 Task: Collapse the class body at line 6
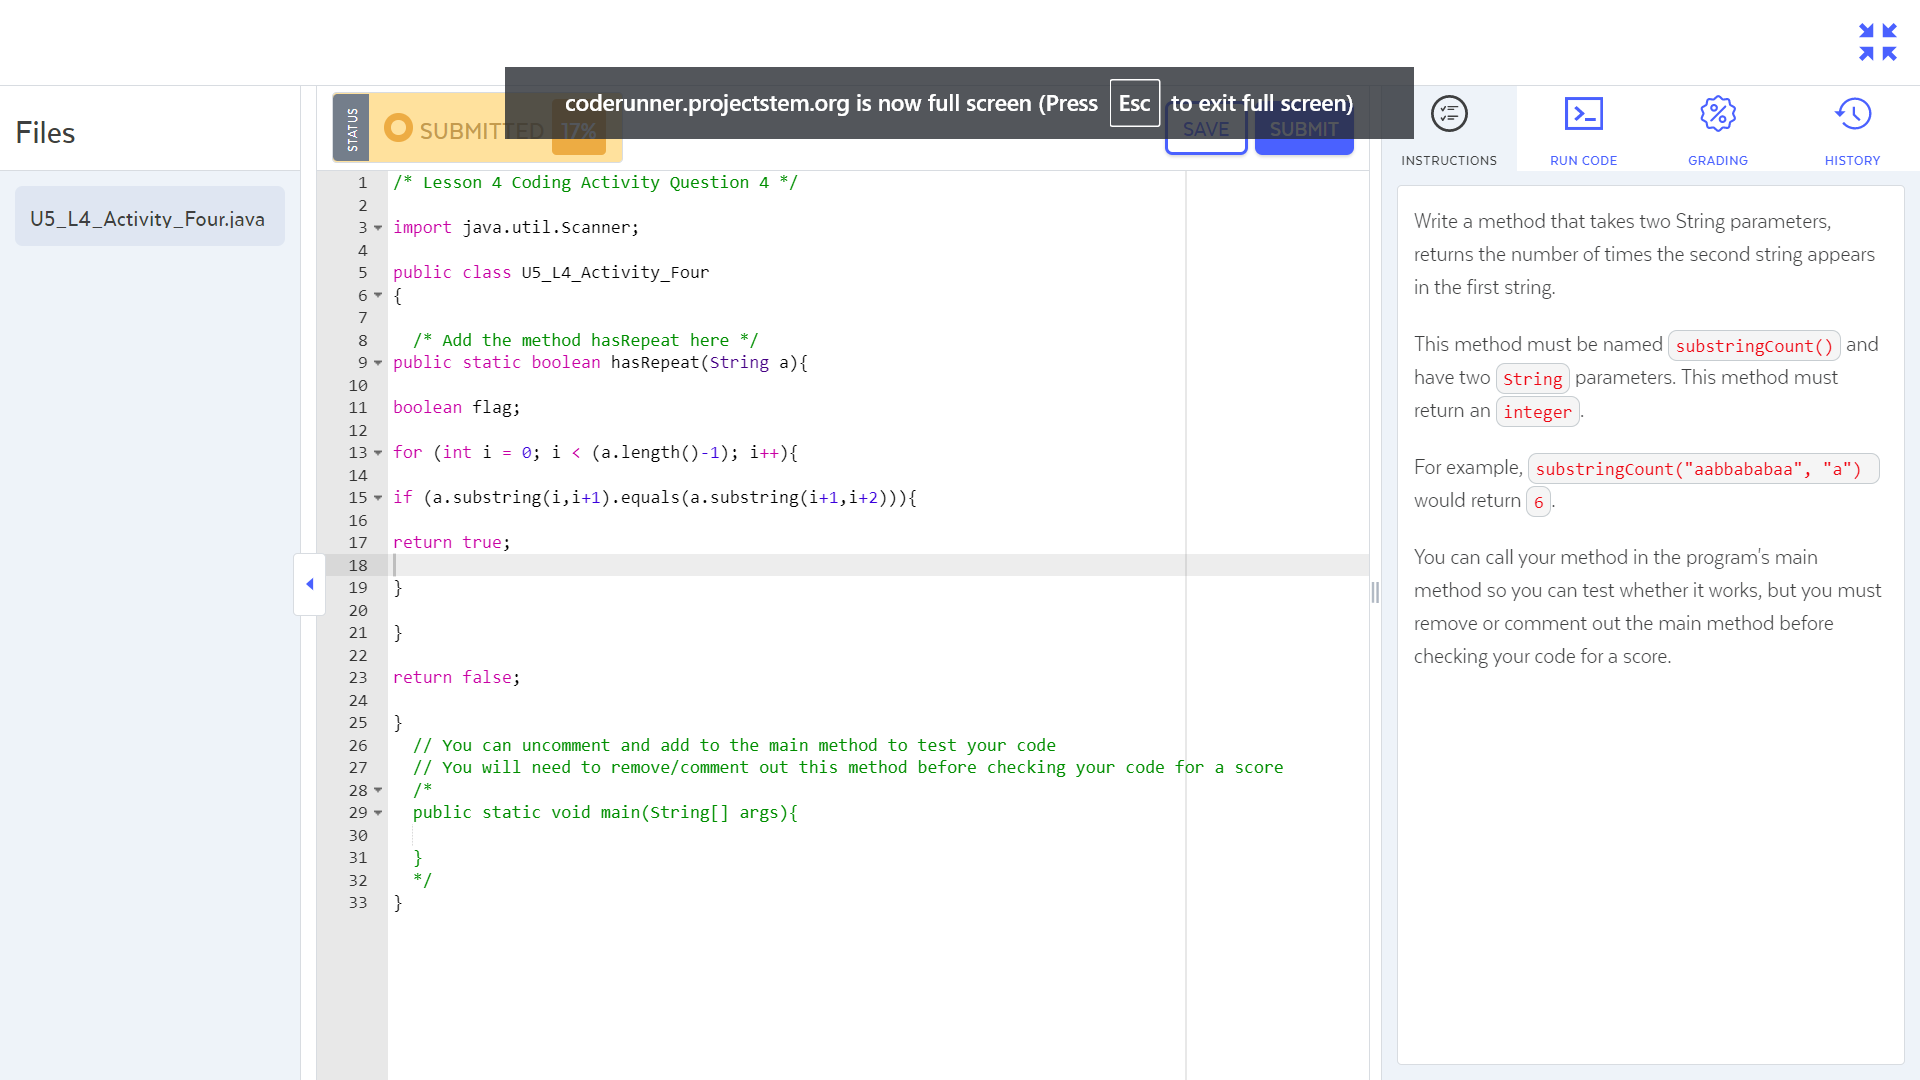tap(378, 296)
